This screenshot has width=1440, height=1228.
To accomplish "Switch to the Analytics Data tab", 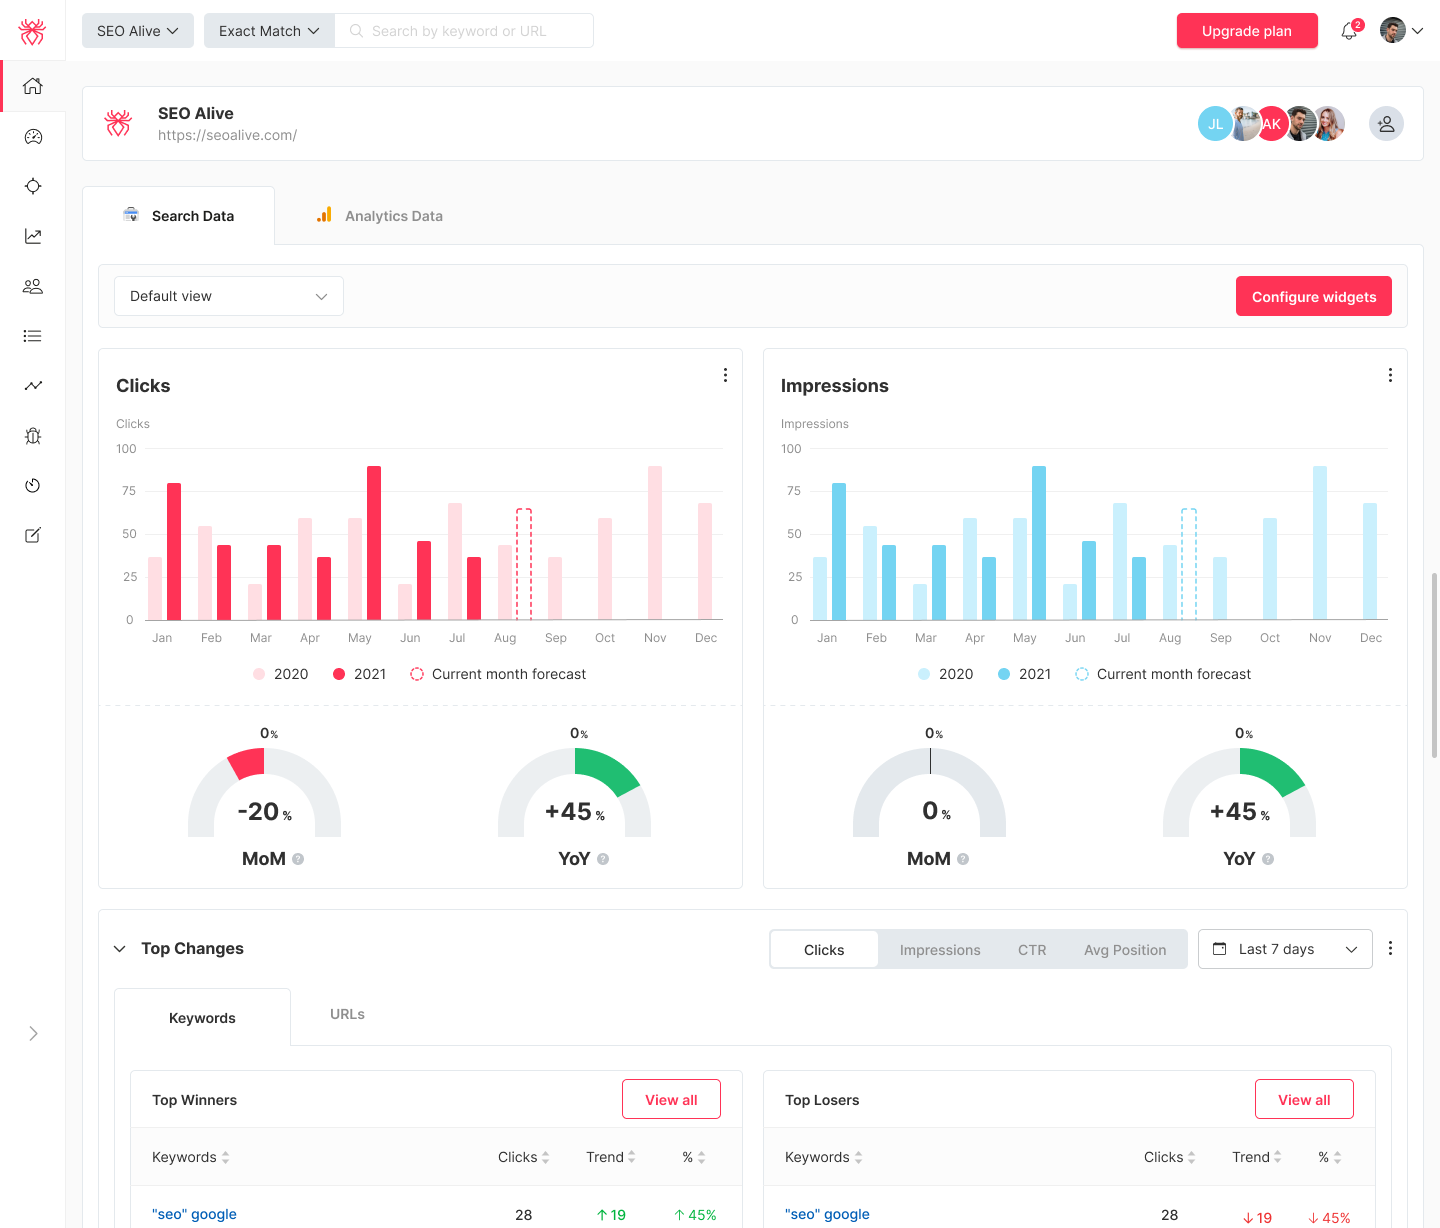I will click(379, 216).
